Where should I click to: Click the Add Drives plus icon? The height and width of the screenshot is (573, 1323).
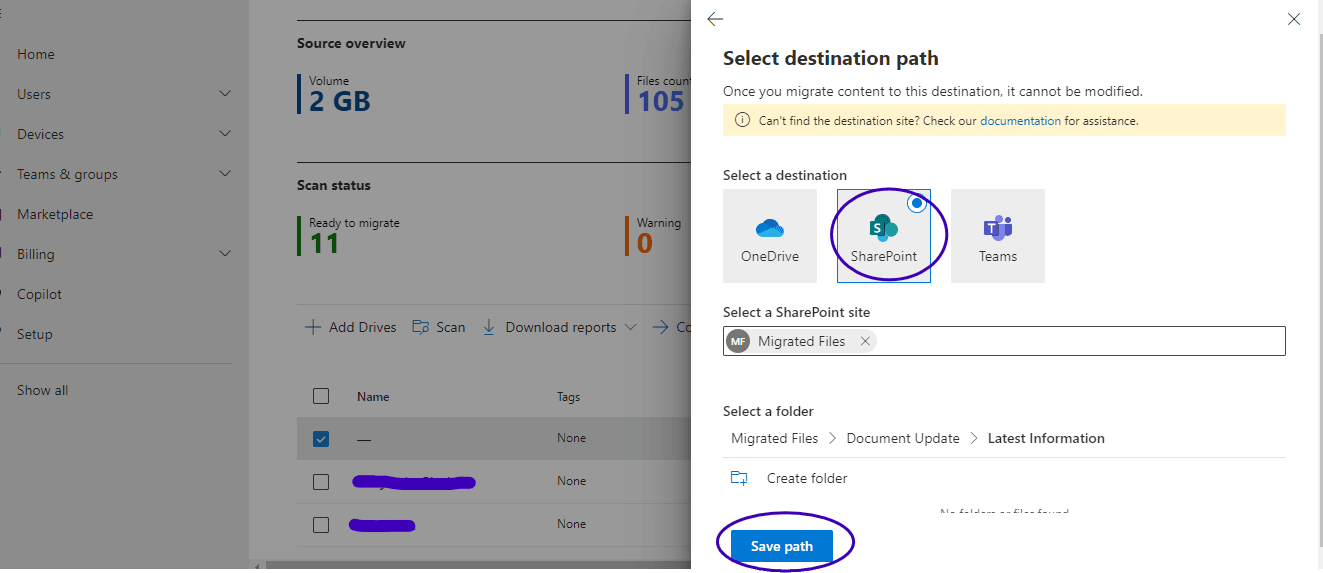click(313, 327)
